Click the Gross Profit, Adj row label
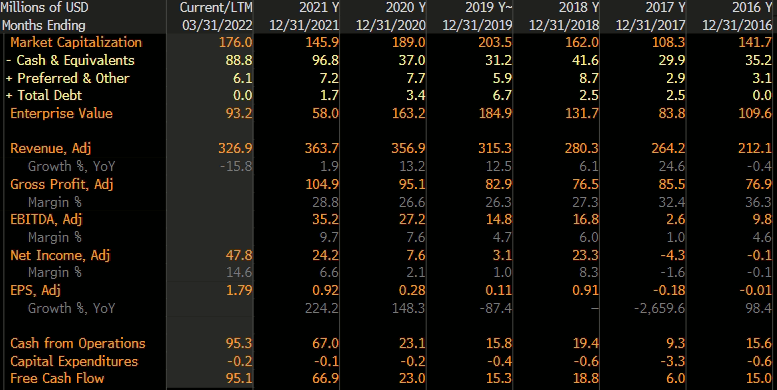777x390 pixels. click(62, 184)
